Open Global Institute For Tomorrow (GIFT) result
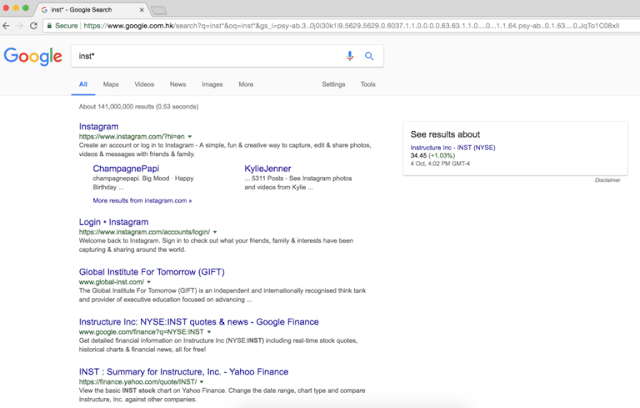This screenshot has width=640, height=408. click(x=152, y=272)
